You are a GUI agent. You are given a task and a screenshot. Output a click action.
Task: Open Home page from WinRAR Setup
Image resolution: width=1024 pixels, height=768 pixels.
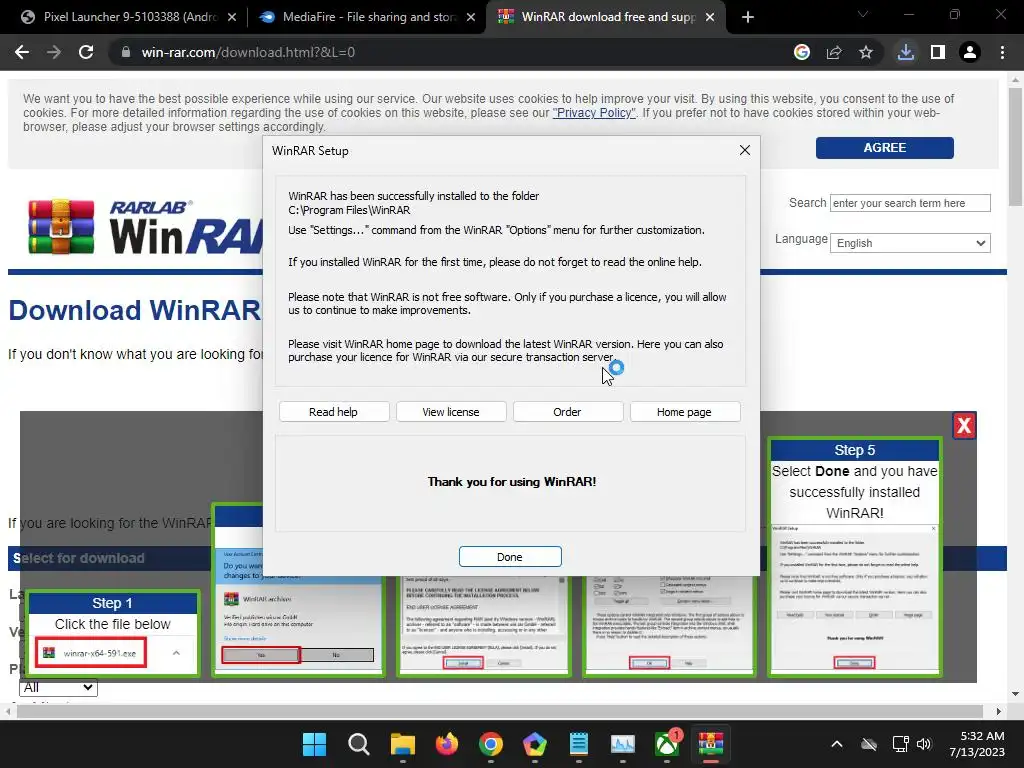coord(684,412)
